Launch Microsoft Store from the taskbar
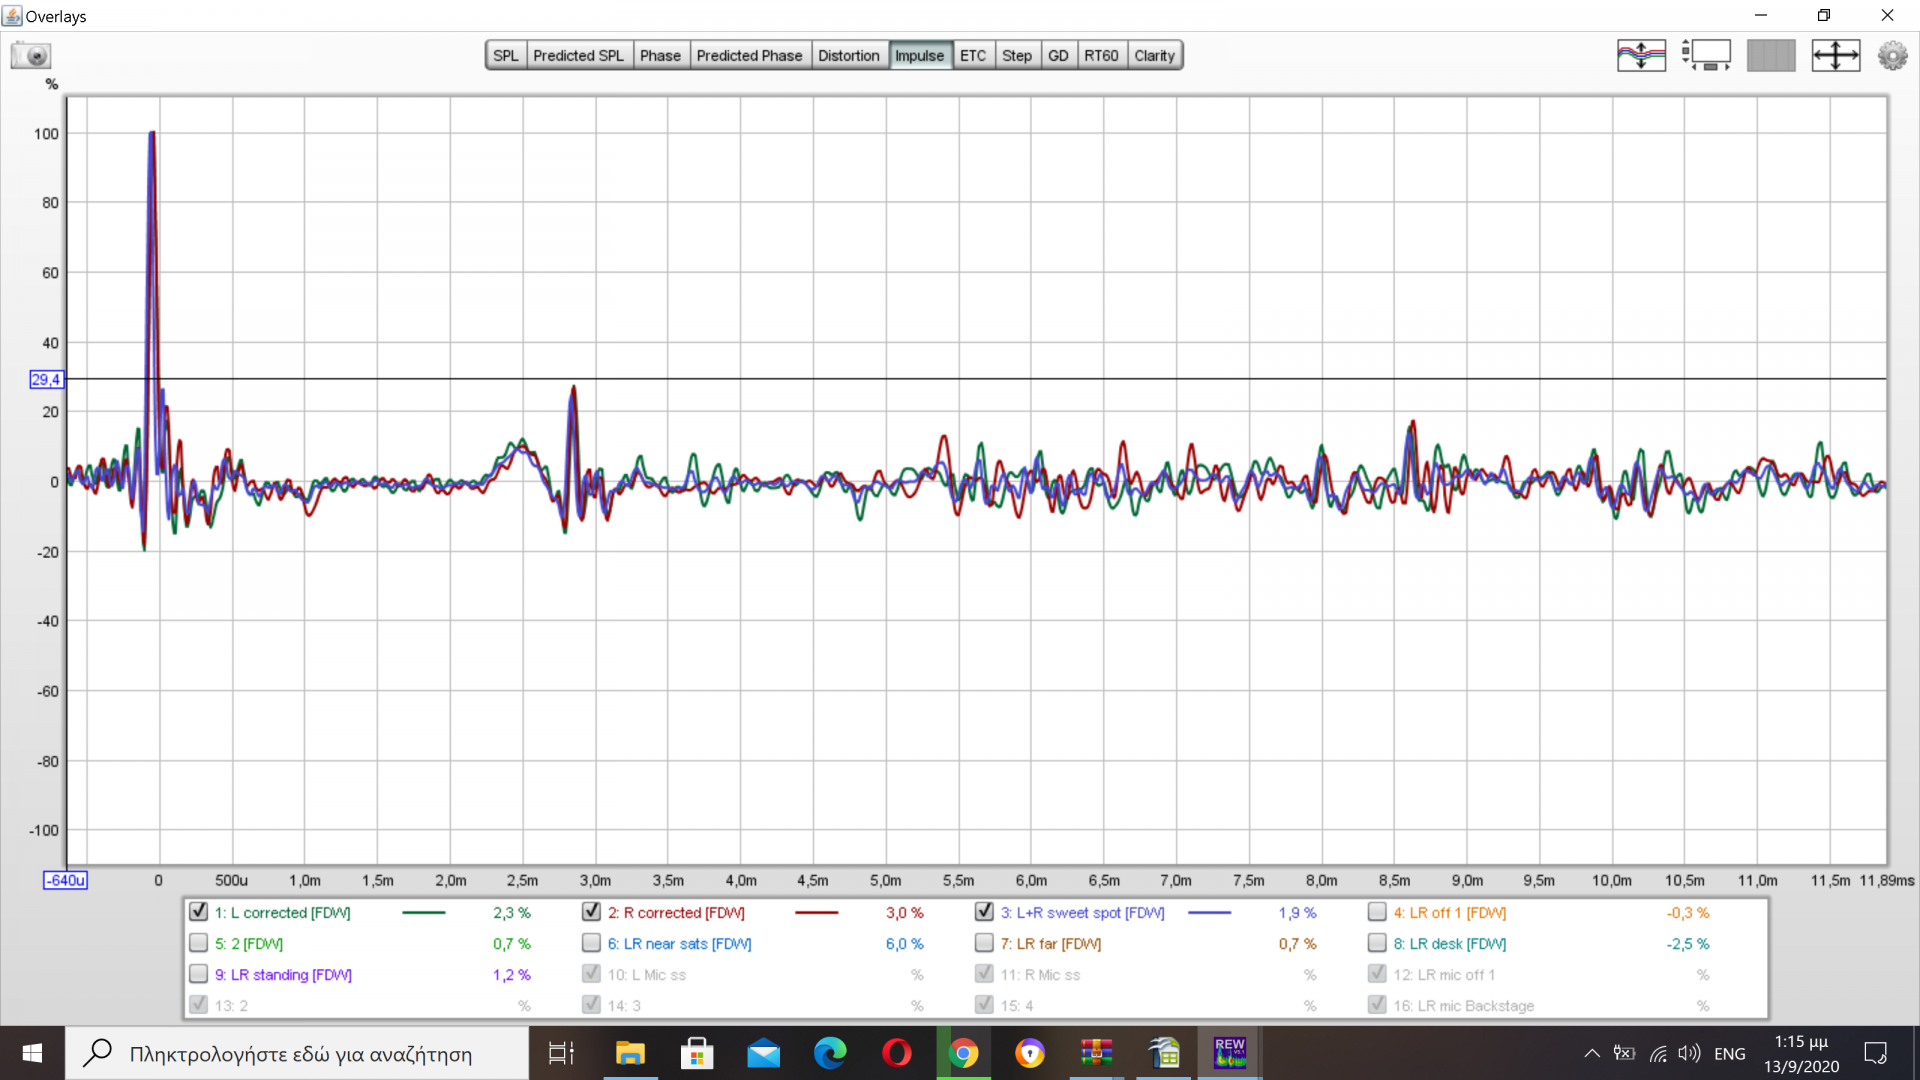This screenshot has height=1080, width=1920. click(x=697, y=1053)
